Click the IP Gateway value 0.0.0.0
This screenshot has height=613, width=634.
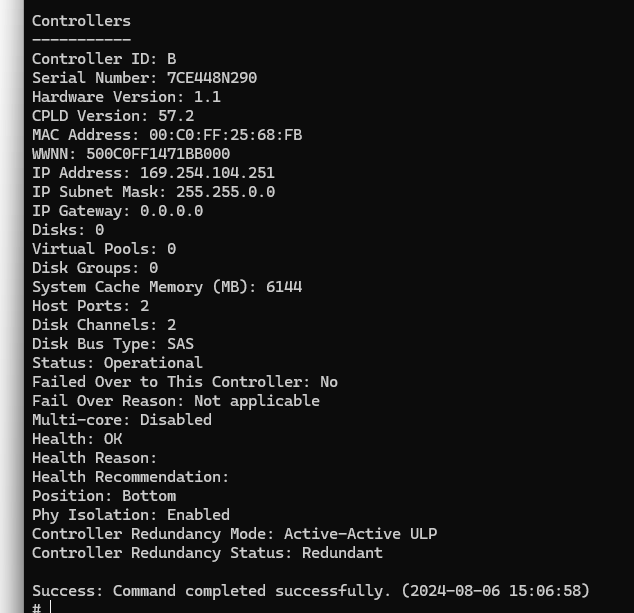(x=171, y=211)
